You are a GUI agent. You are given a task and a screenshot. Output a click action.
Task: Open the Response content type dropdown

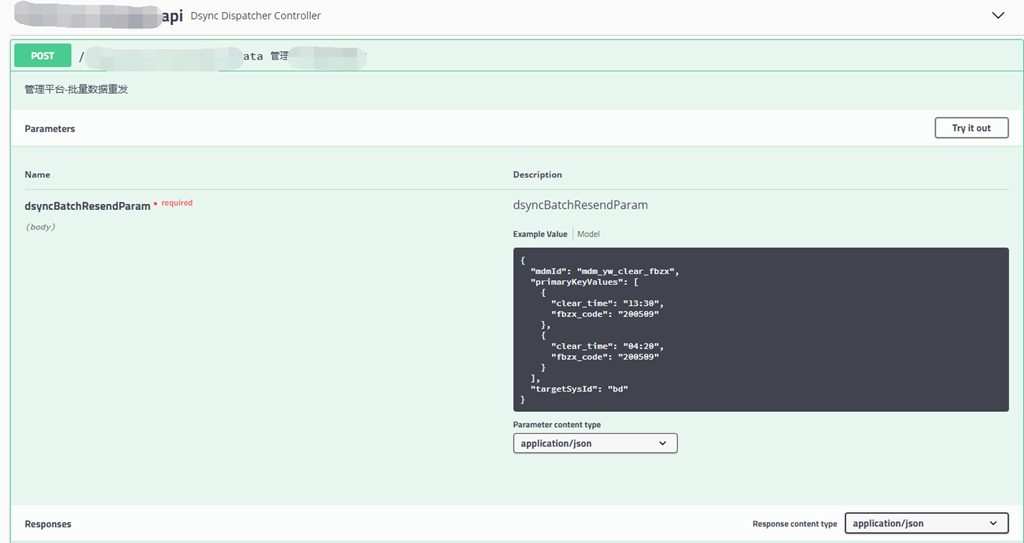point(926,523)
